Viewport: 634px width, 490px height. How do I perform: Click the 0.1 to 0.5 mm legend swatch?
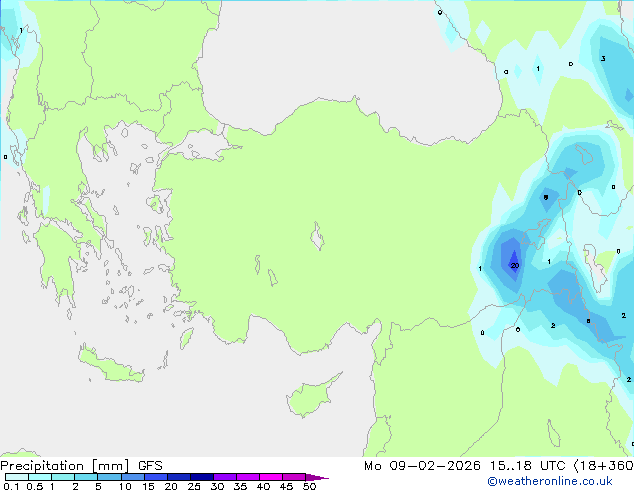(17, 477)
